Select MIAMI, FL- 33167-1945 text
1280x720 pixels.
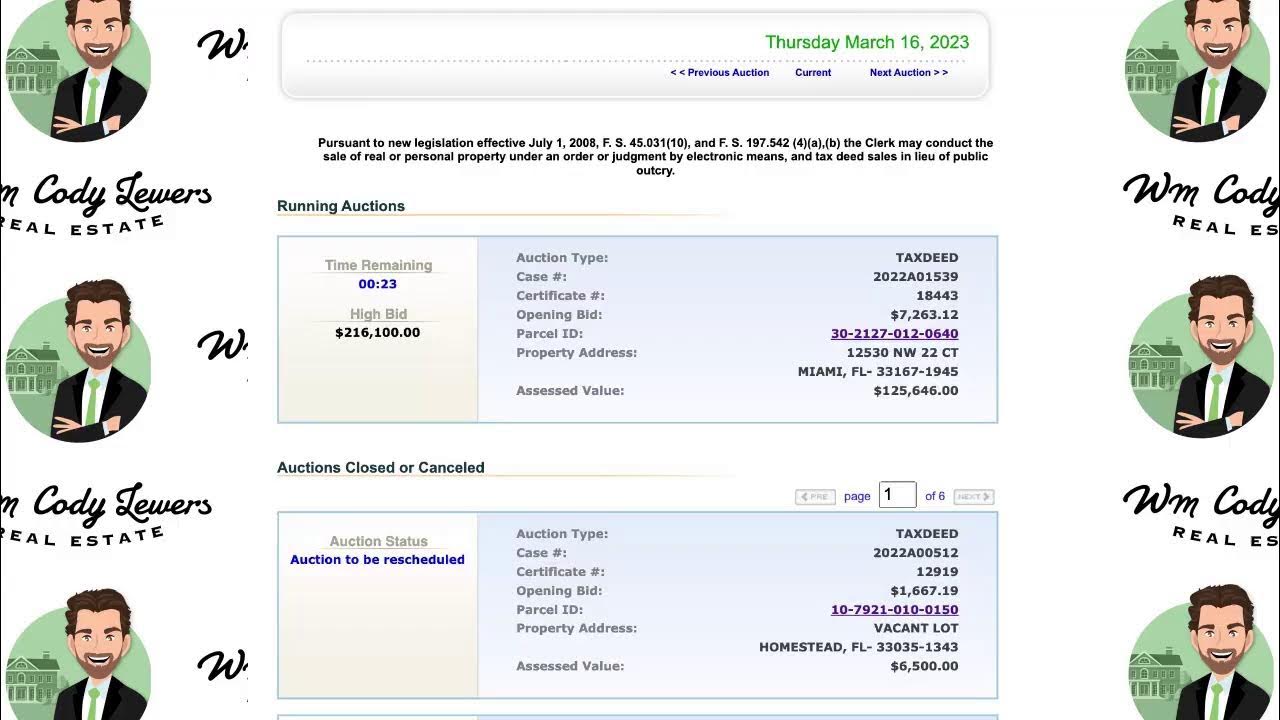click(878, 372)
